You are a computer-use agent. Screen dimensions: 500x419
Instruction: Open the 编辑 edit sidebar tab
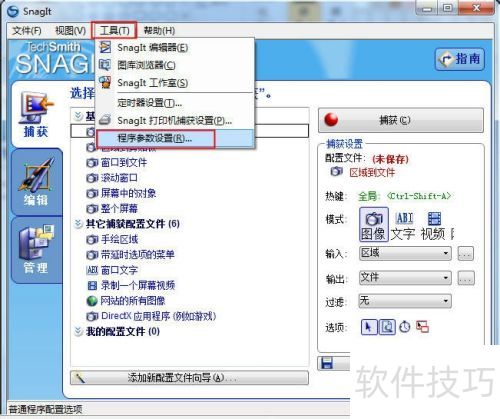tap(36, 182)
